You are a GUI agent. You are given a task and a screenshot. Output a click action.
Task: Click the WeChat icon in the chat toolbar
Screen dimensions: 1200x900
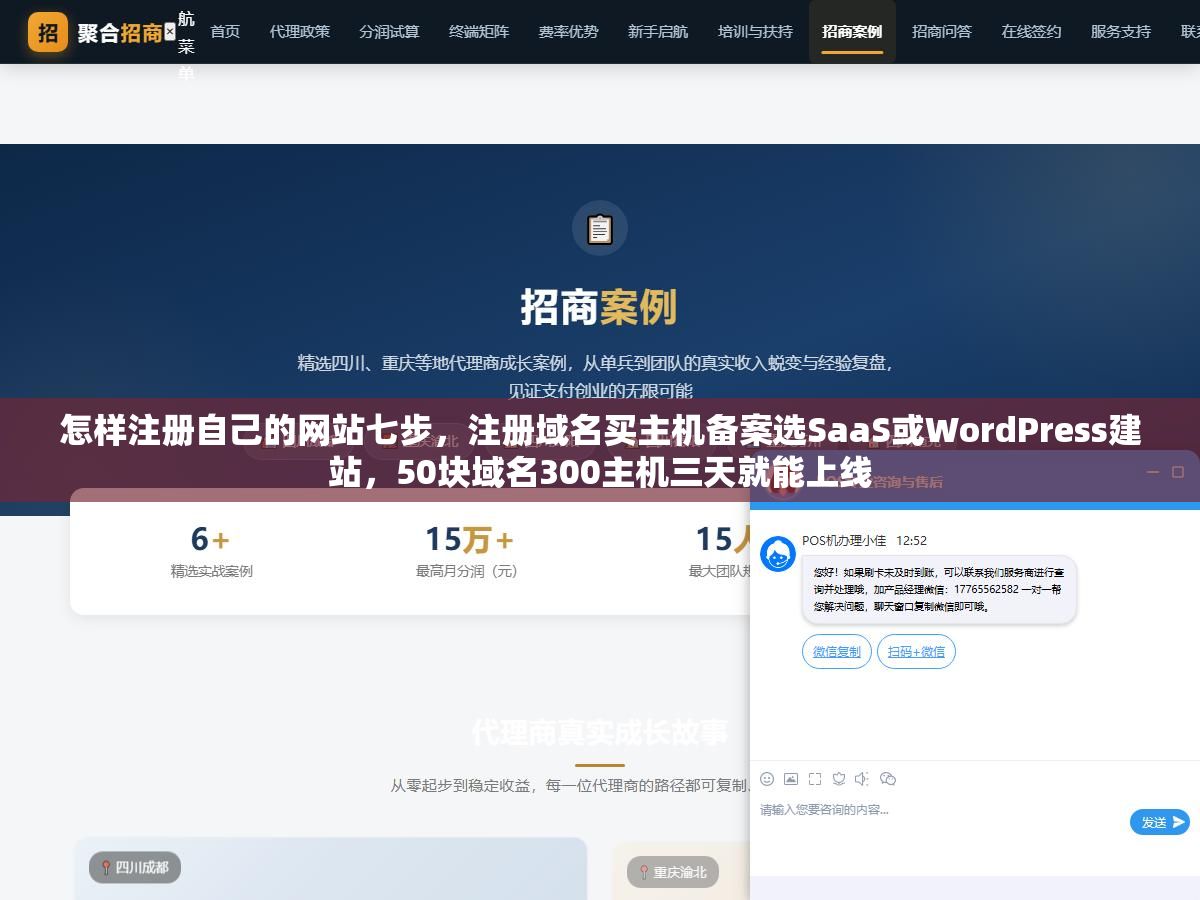tap(887, 779)
